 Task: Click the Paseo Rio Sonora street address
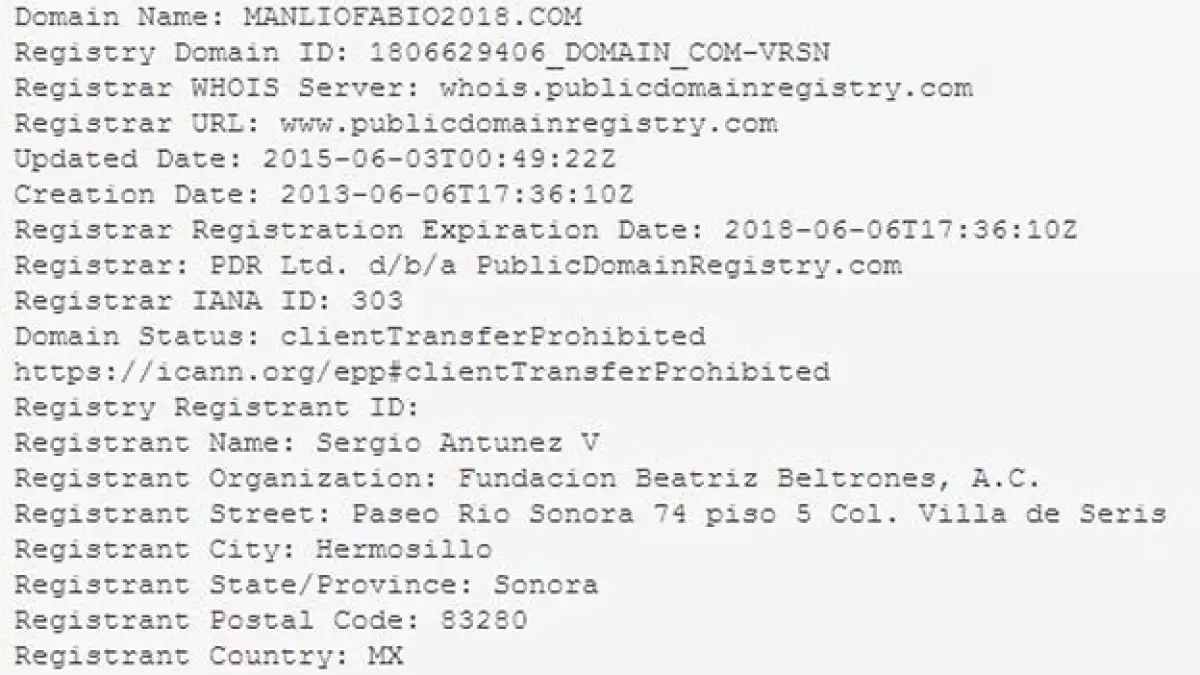(758, 514)
